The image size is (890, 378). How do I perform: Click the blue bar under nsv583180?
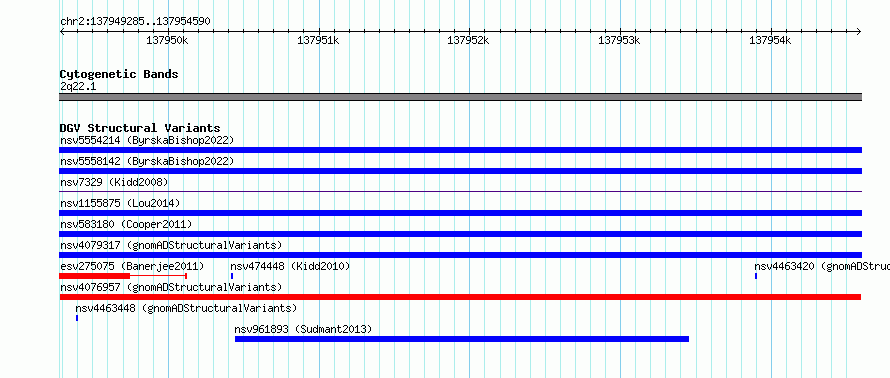460,234
